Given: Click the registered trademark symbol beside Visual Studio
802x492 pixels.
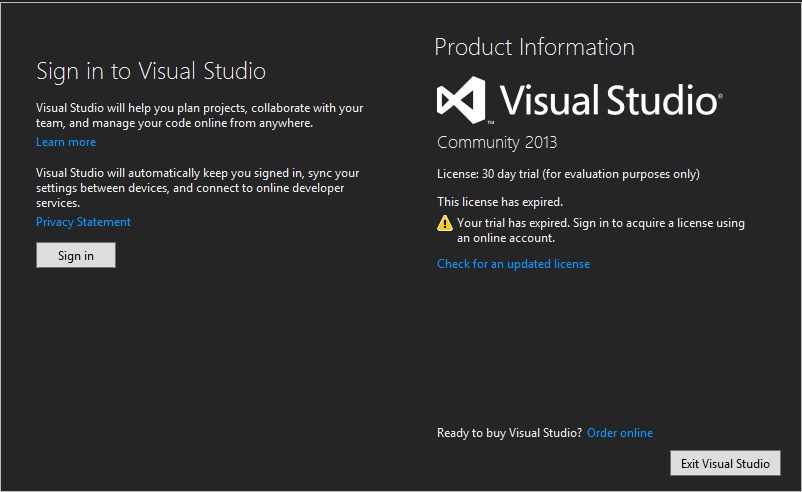Looking at the screenshot, I should 719,98.
